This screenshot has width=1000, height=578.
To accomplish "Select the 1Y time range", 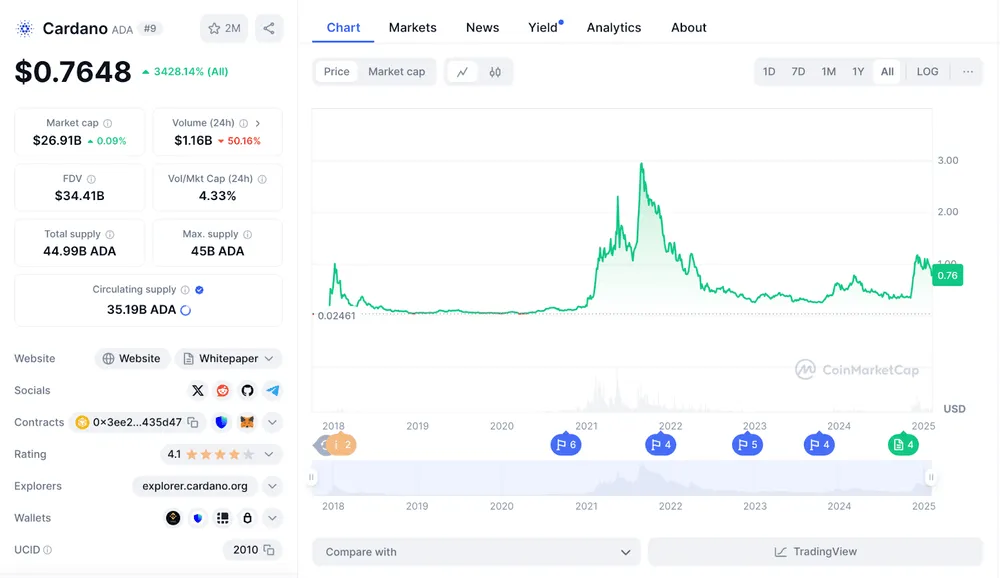I will [857, 71].
